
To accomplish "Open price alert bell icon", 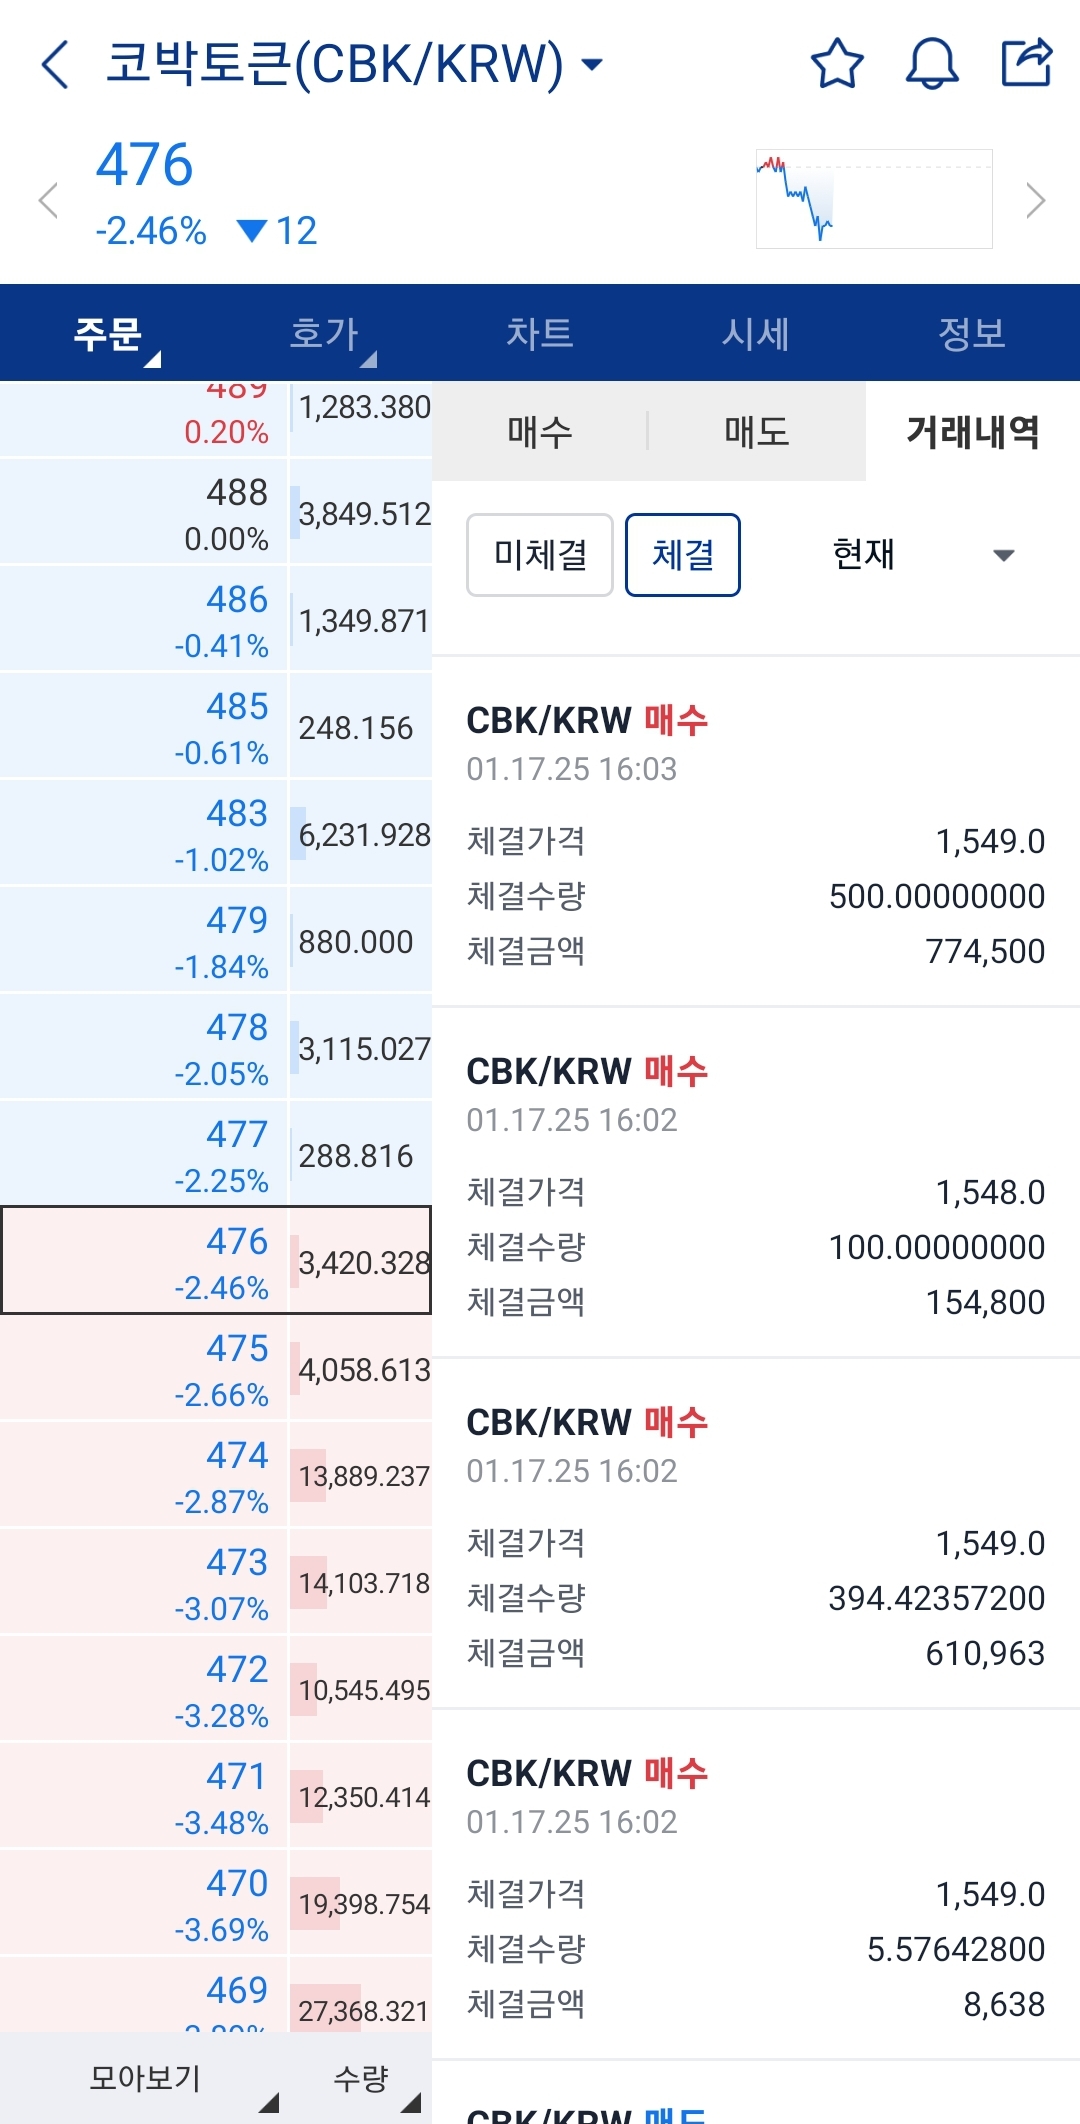I will pyautogui.click(x=931, y=65).
